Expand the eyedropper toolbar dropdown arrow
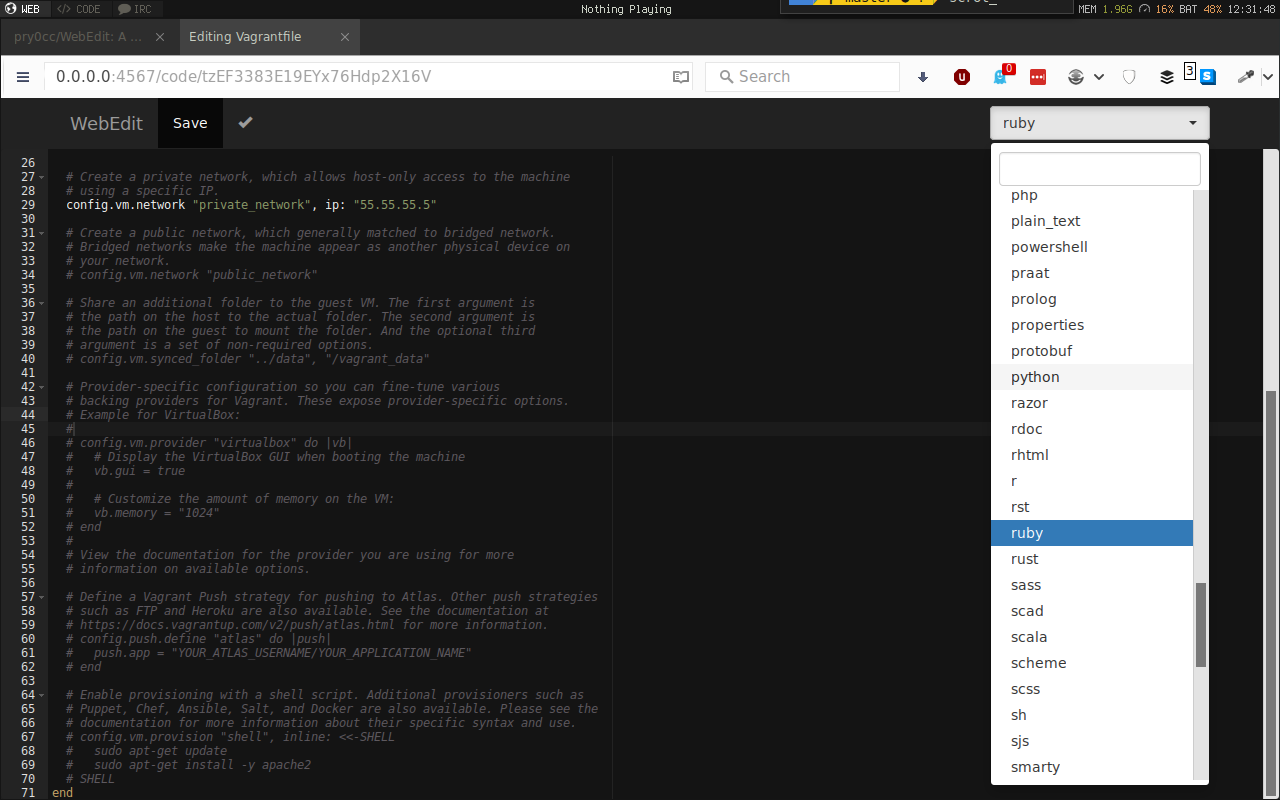 [1268, 77]
